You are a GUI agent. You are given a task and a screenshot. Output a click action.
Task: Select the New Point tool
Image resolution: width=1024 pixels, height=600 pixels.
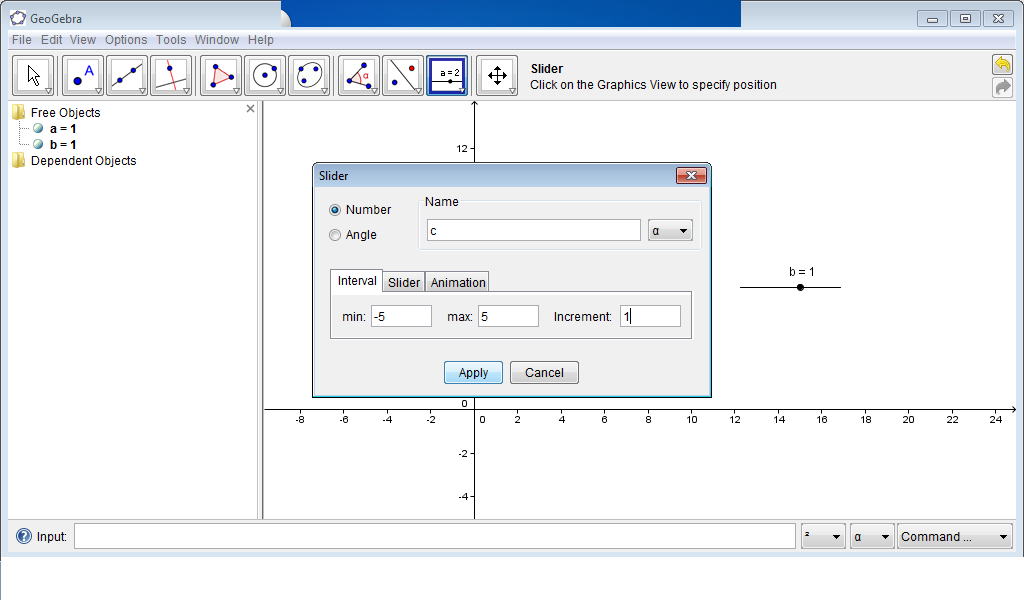click(x=83, y=76)
